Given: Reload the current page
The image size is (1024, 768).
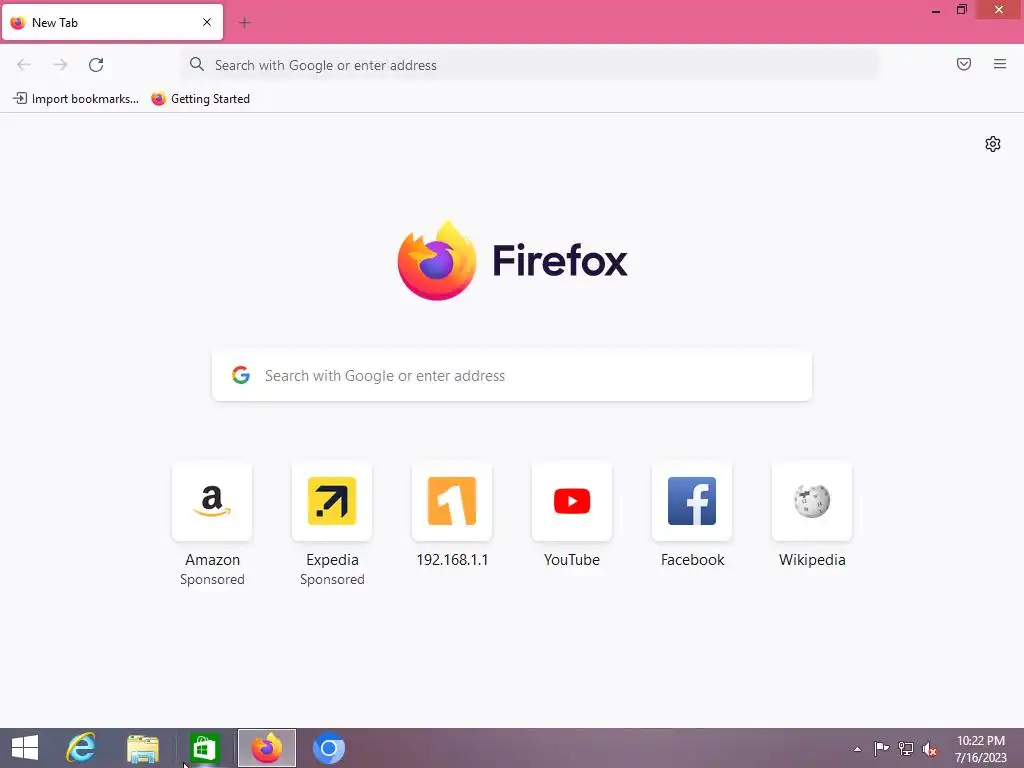Looking at the screenshot, I should [x=96, y=65].
